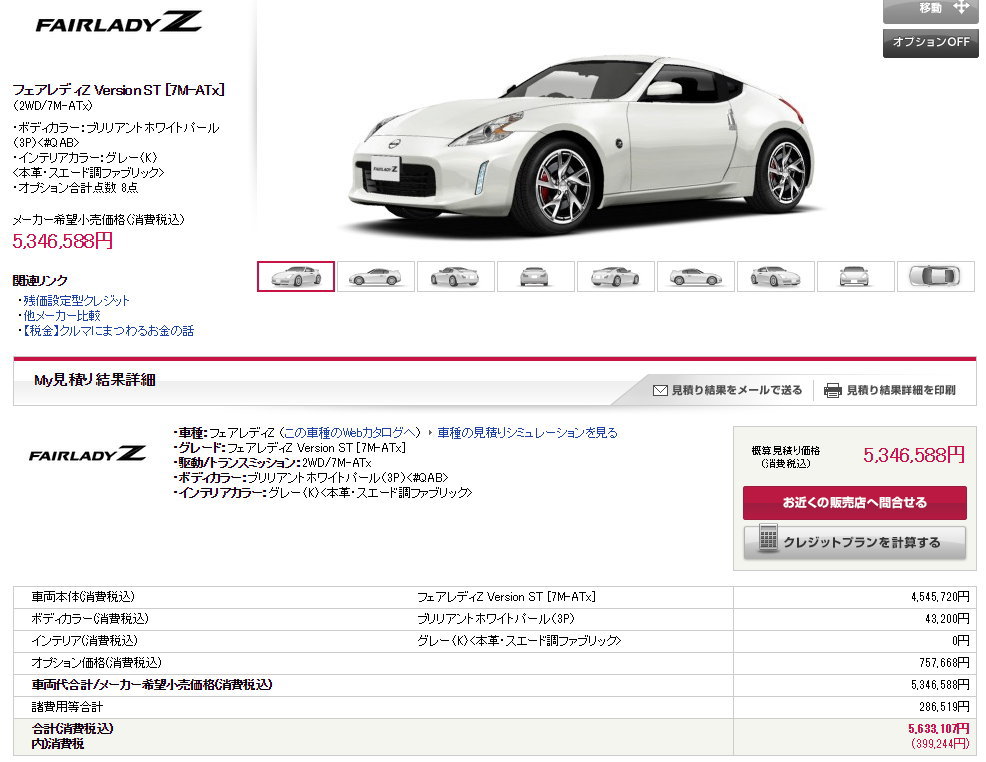Click the 移動 move icon button
Image resolution: width=986 pixels, height=762 pixels.
coord(931,9)
